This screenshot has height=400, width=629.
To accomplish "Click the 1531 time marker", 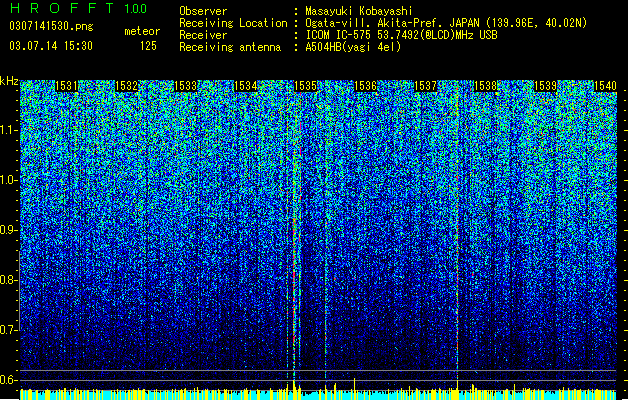I will pos(66,86).
